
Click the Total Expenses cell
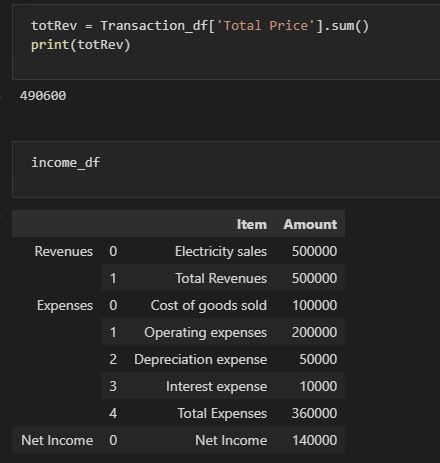click(x=222, y=413)
